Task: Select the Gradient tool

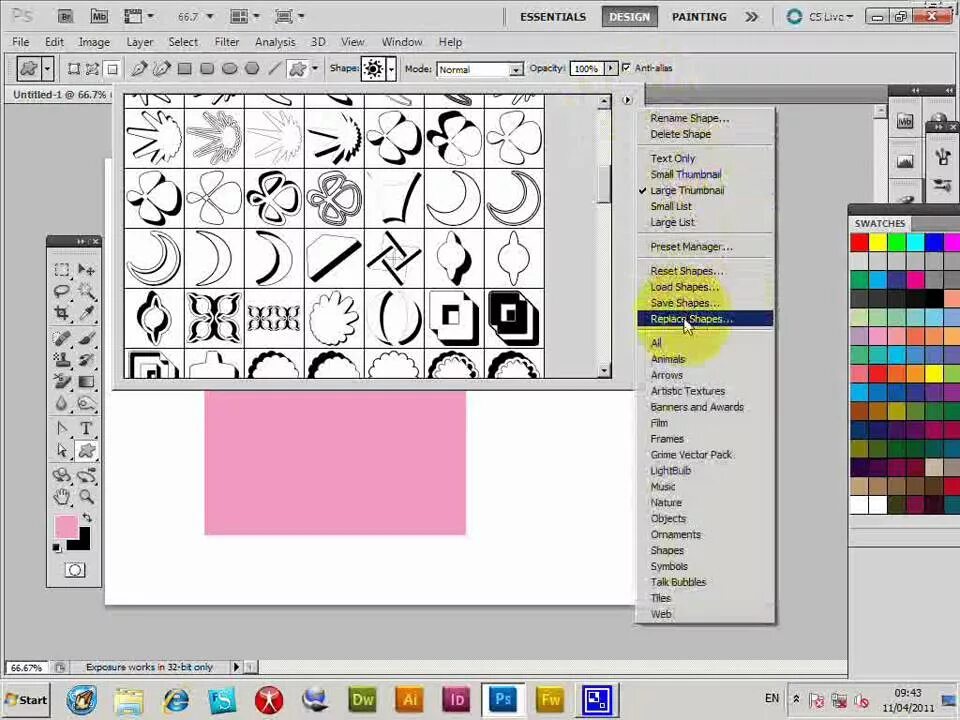Action: [86, 381]
